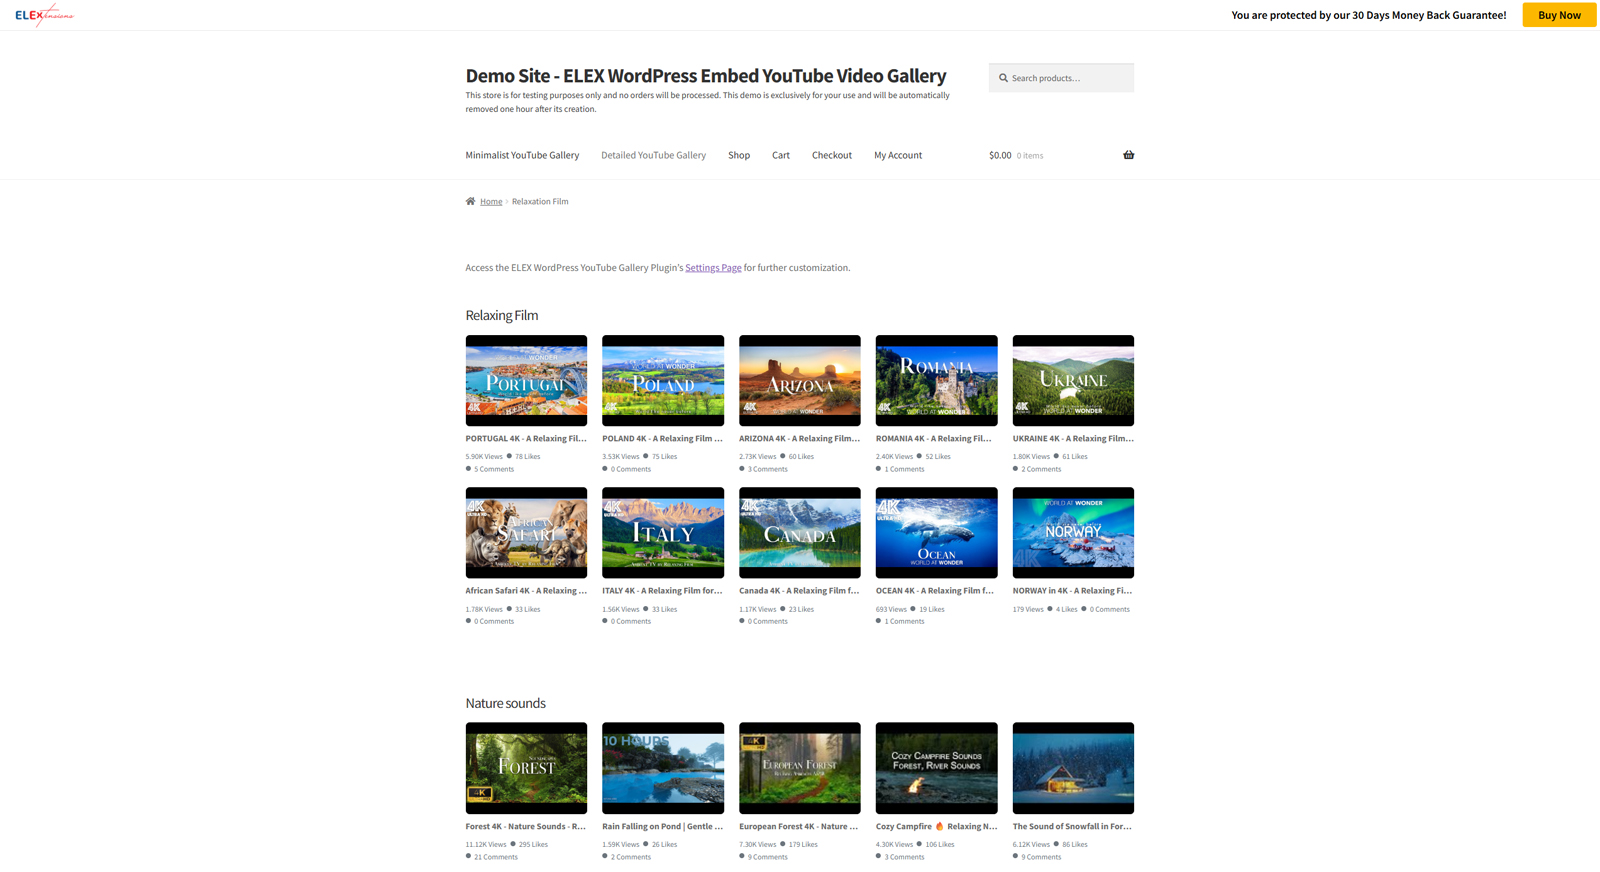Play the Norway 4K video thumbnail

tap(1073, 533)
